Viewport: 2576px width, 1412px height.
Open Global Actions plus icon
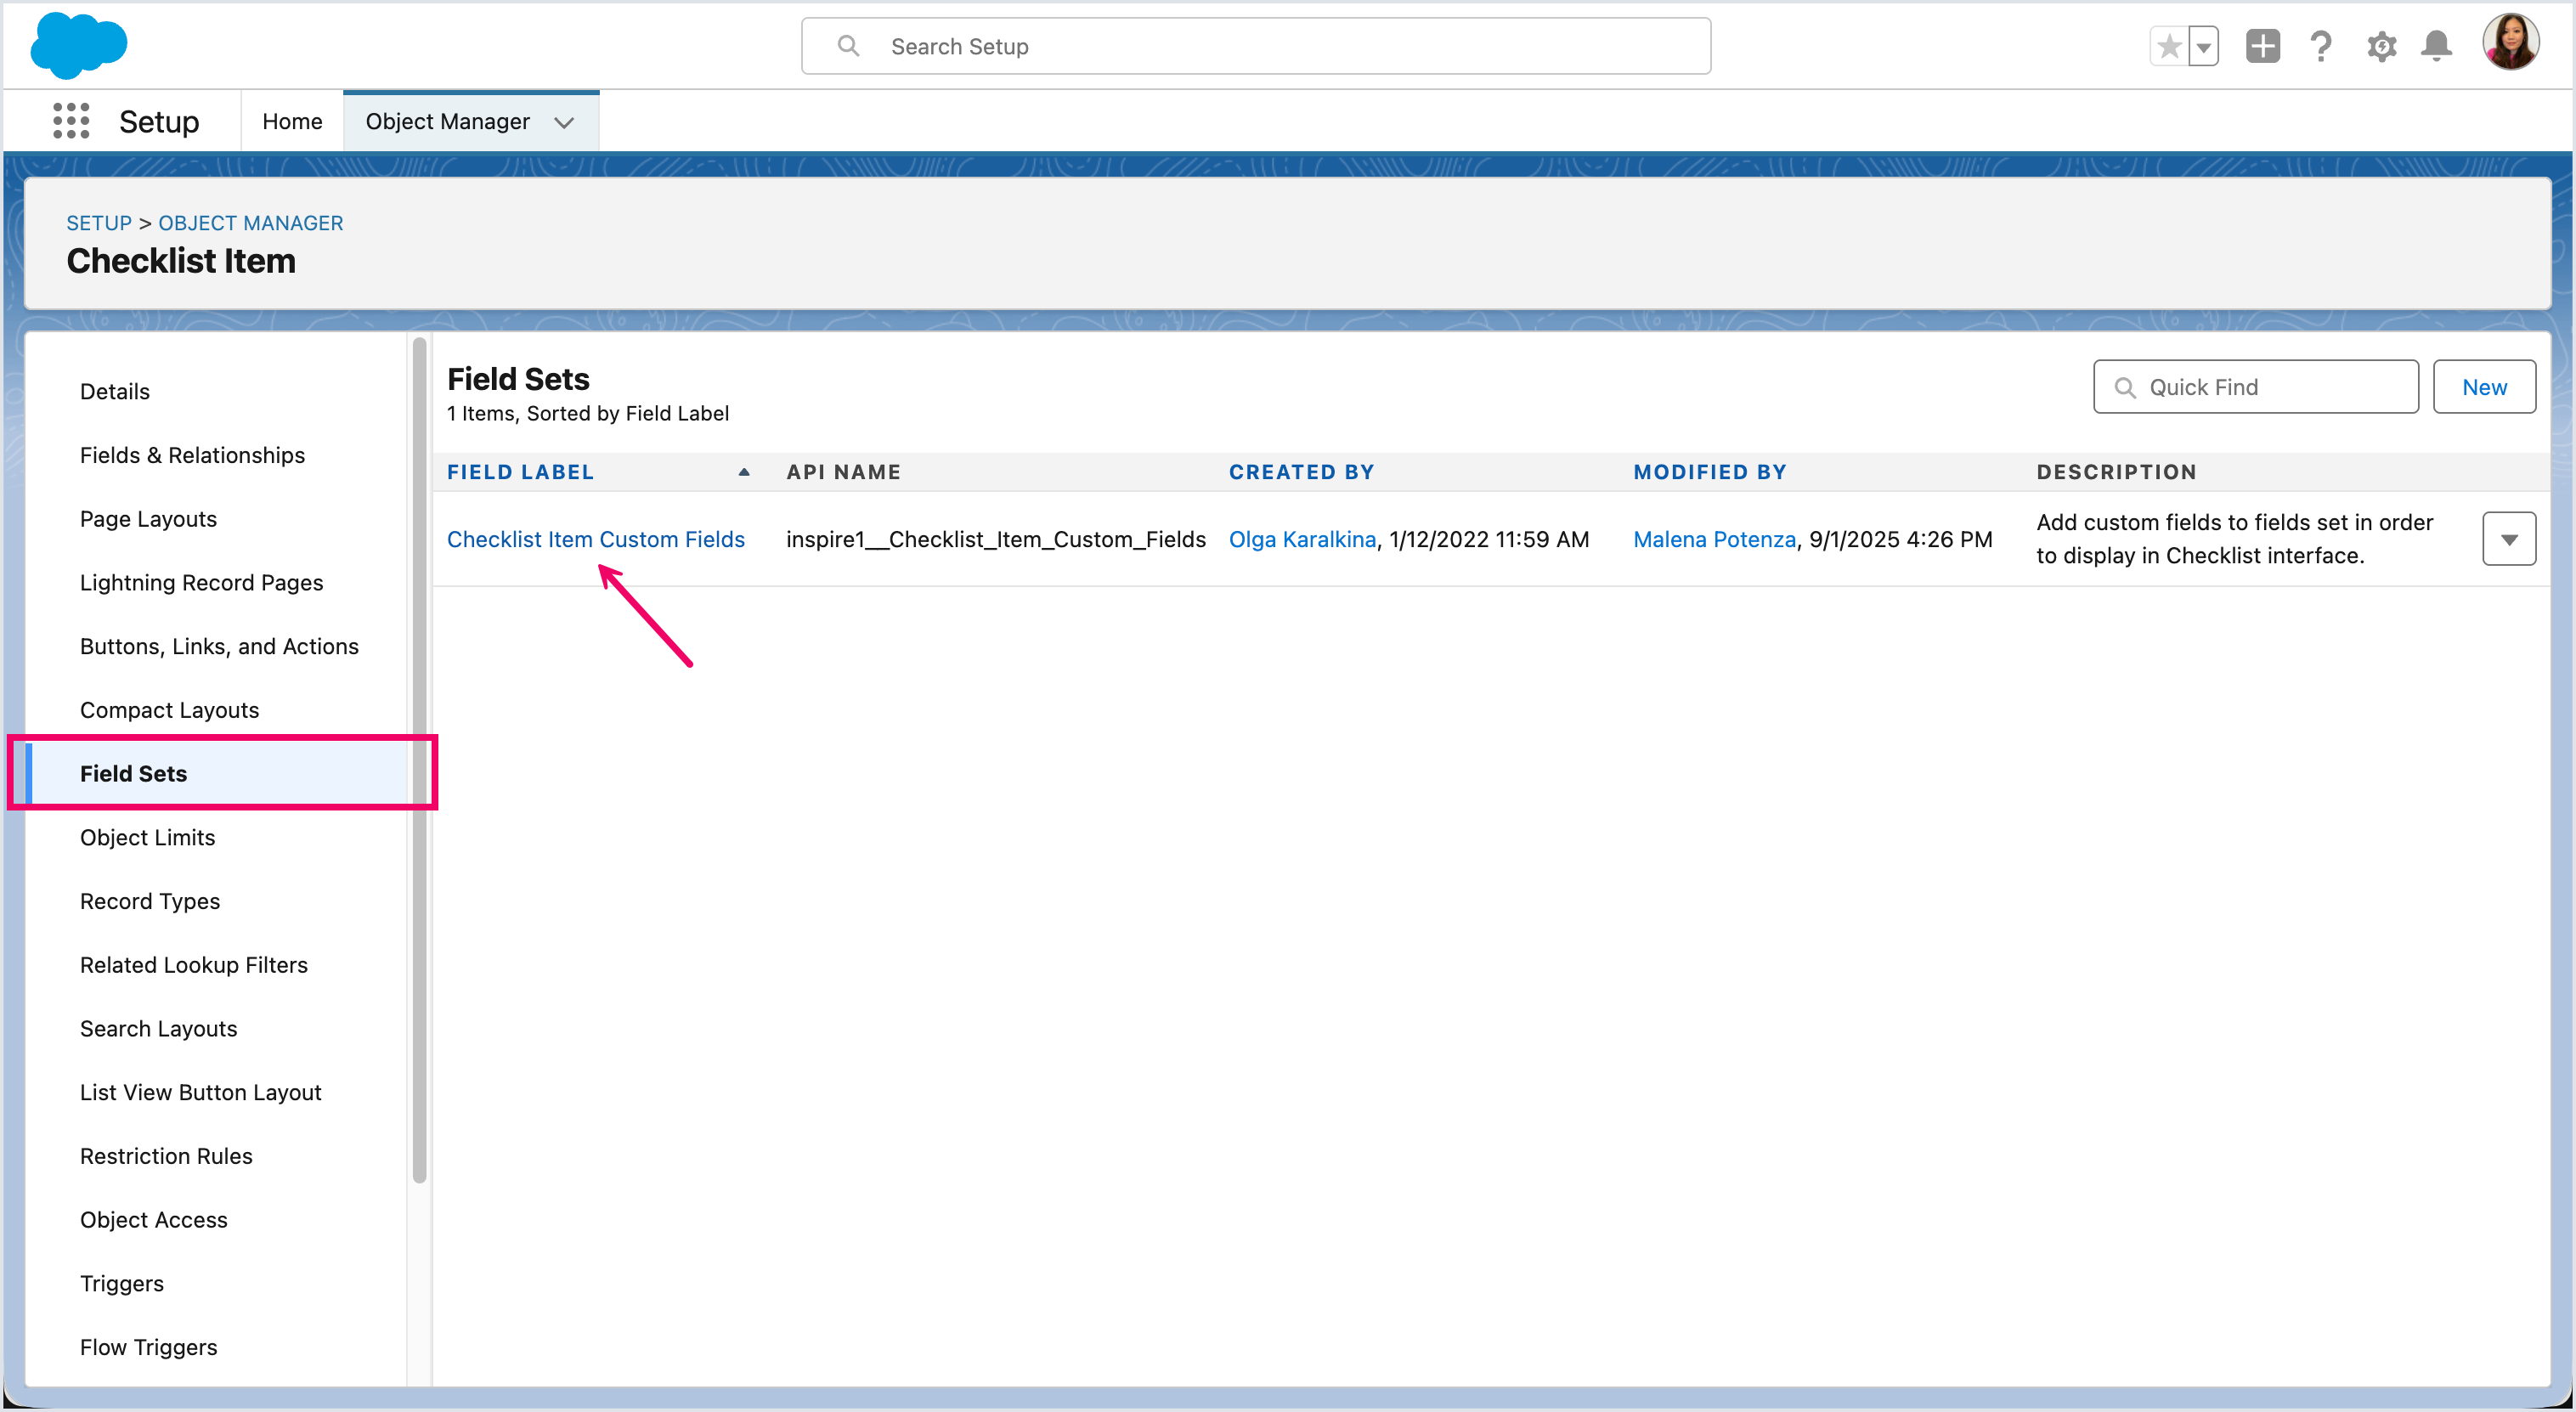point(2262,46)
